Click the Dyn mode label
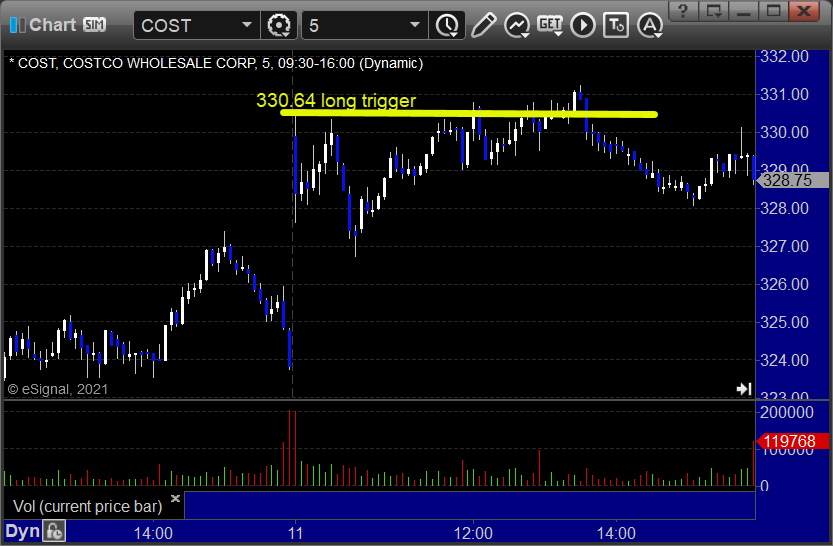Viewport: 833px width, 546px height. (22, 532)
